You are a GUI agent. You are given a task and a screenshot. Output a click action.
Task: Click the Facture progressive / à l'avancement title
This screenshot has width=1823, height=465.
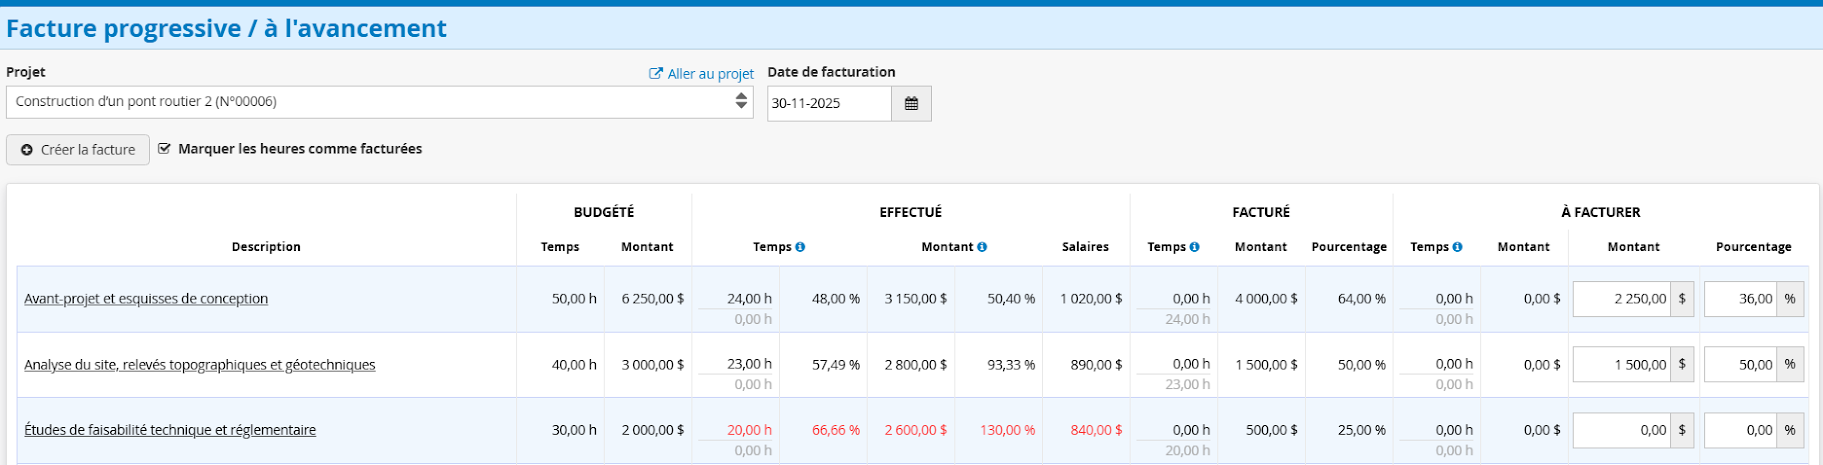point(226,28)
